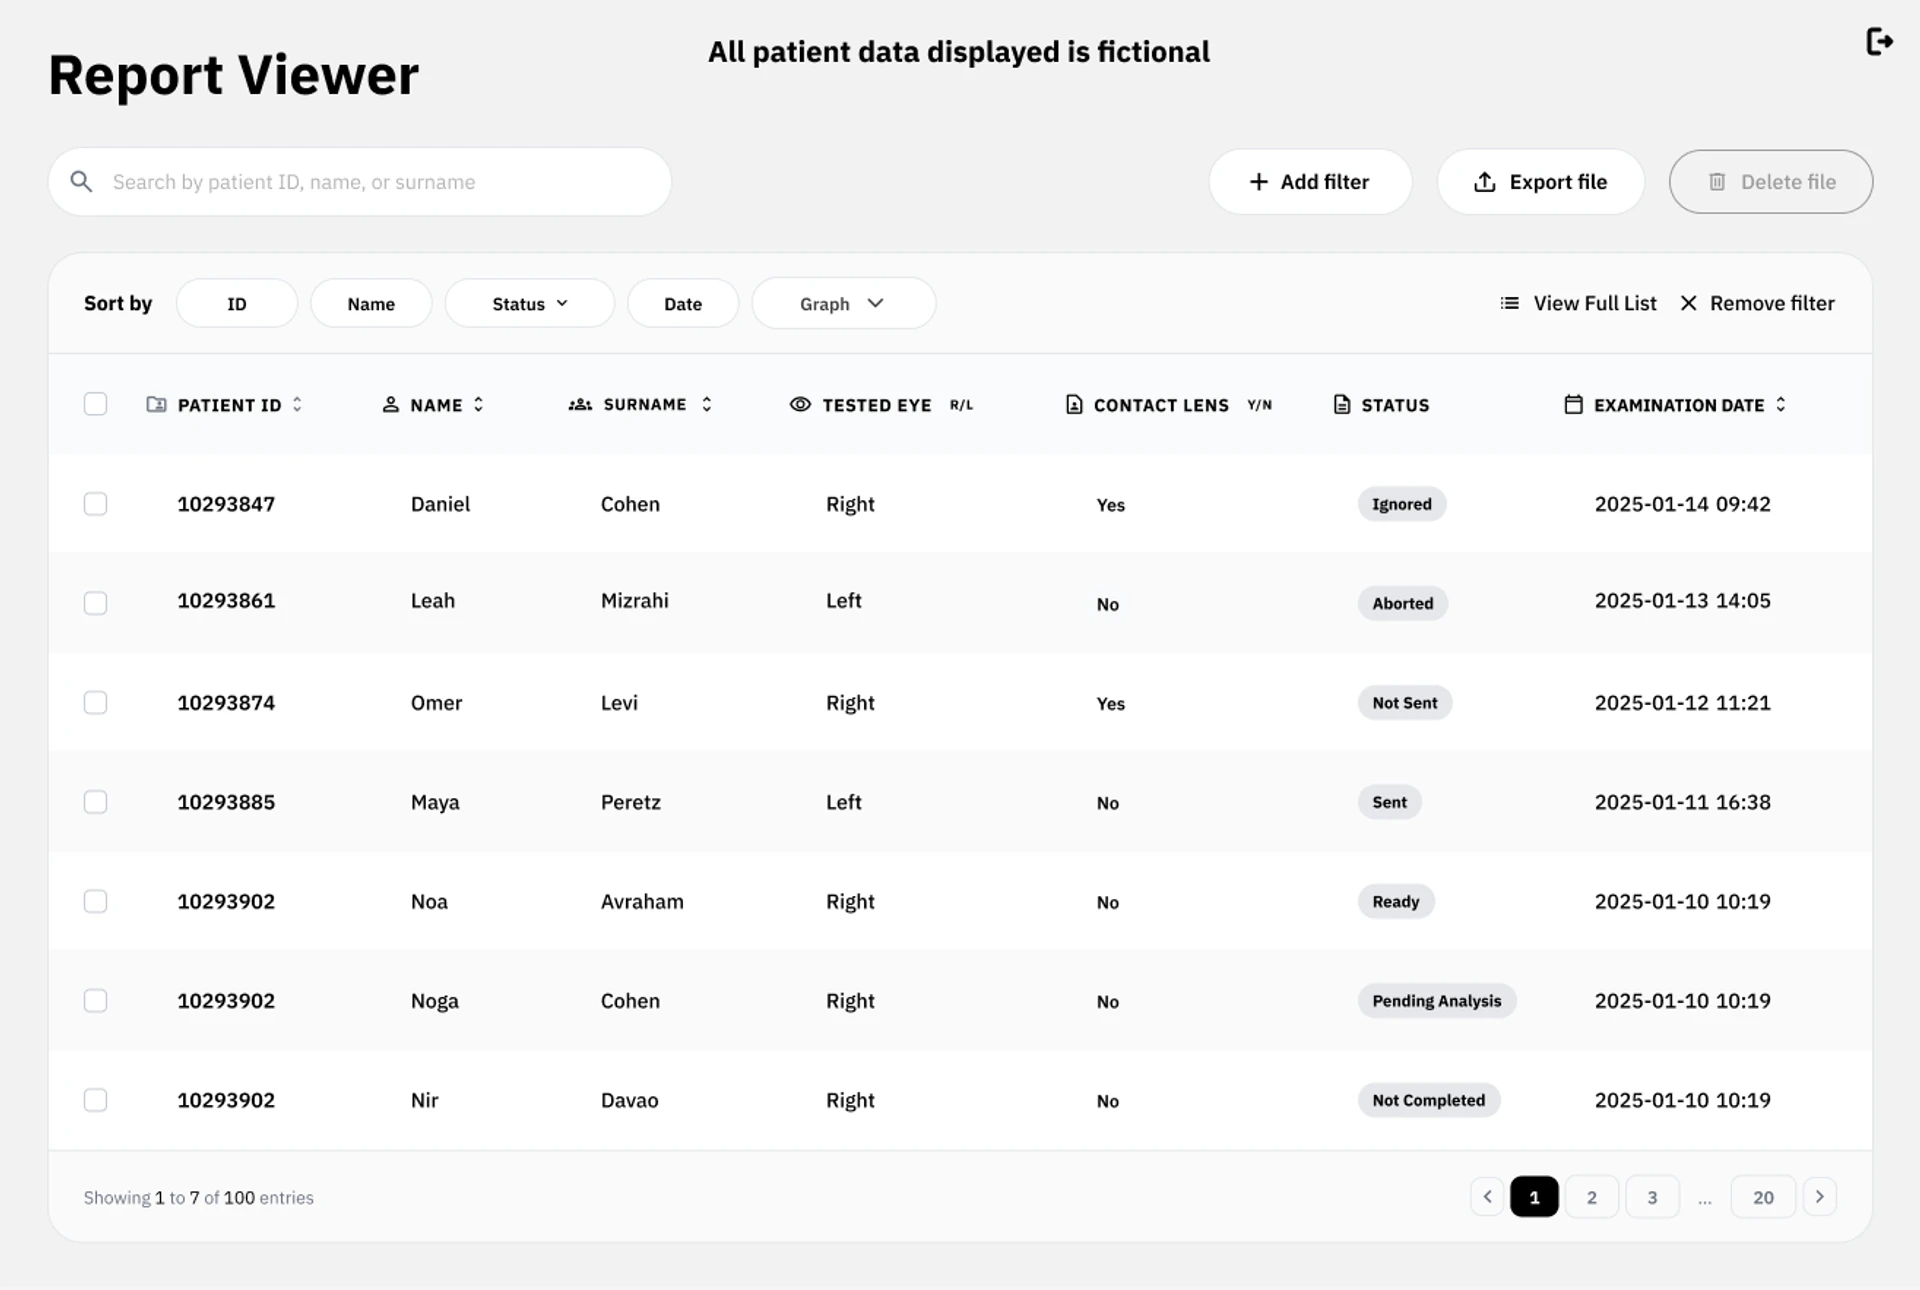Select checkbox for Leah Mizrahi row

coord(95,603)
